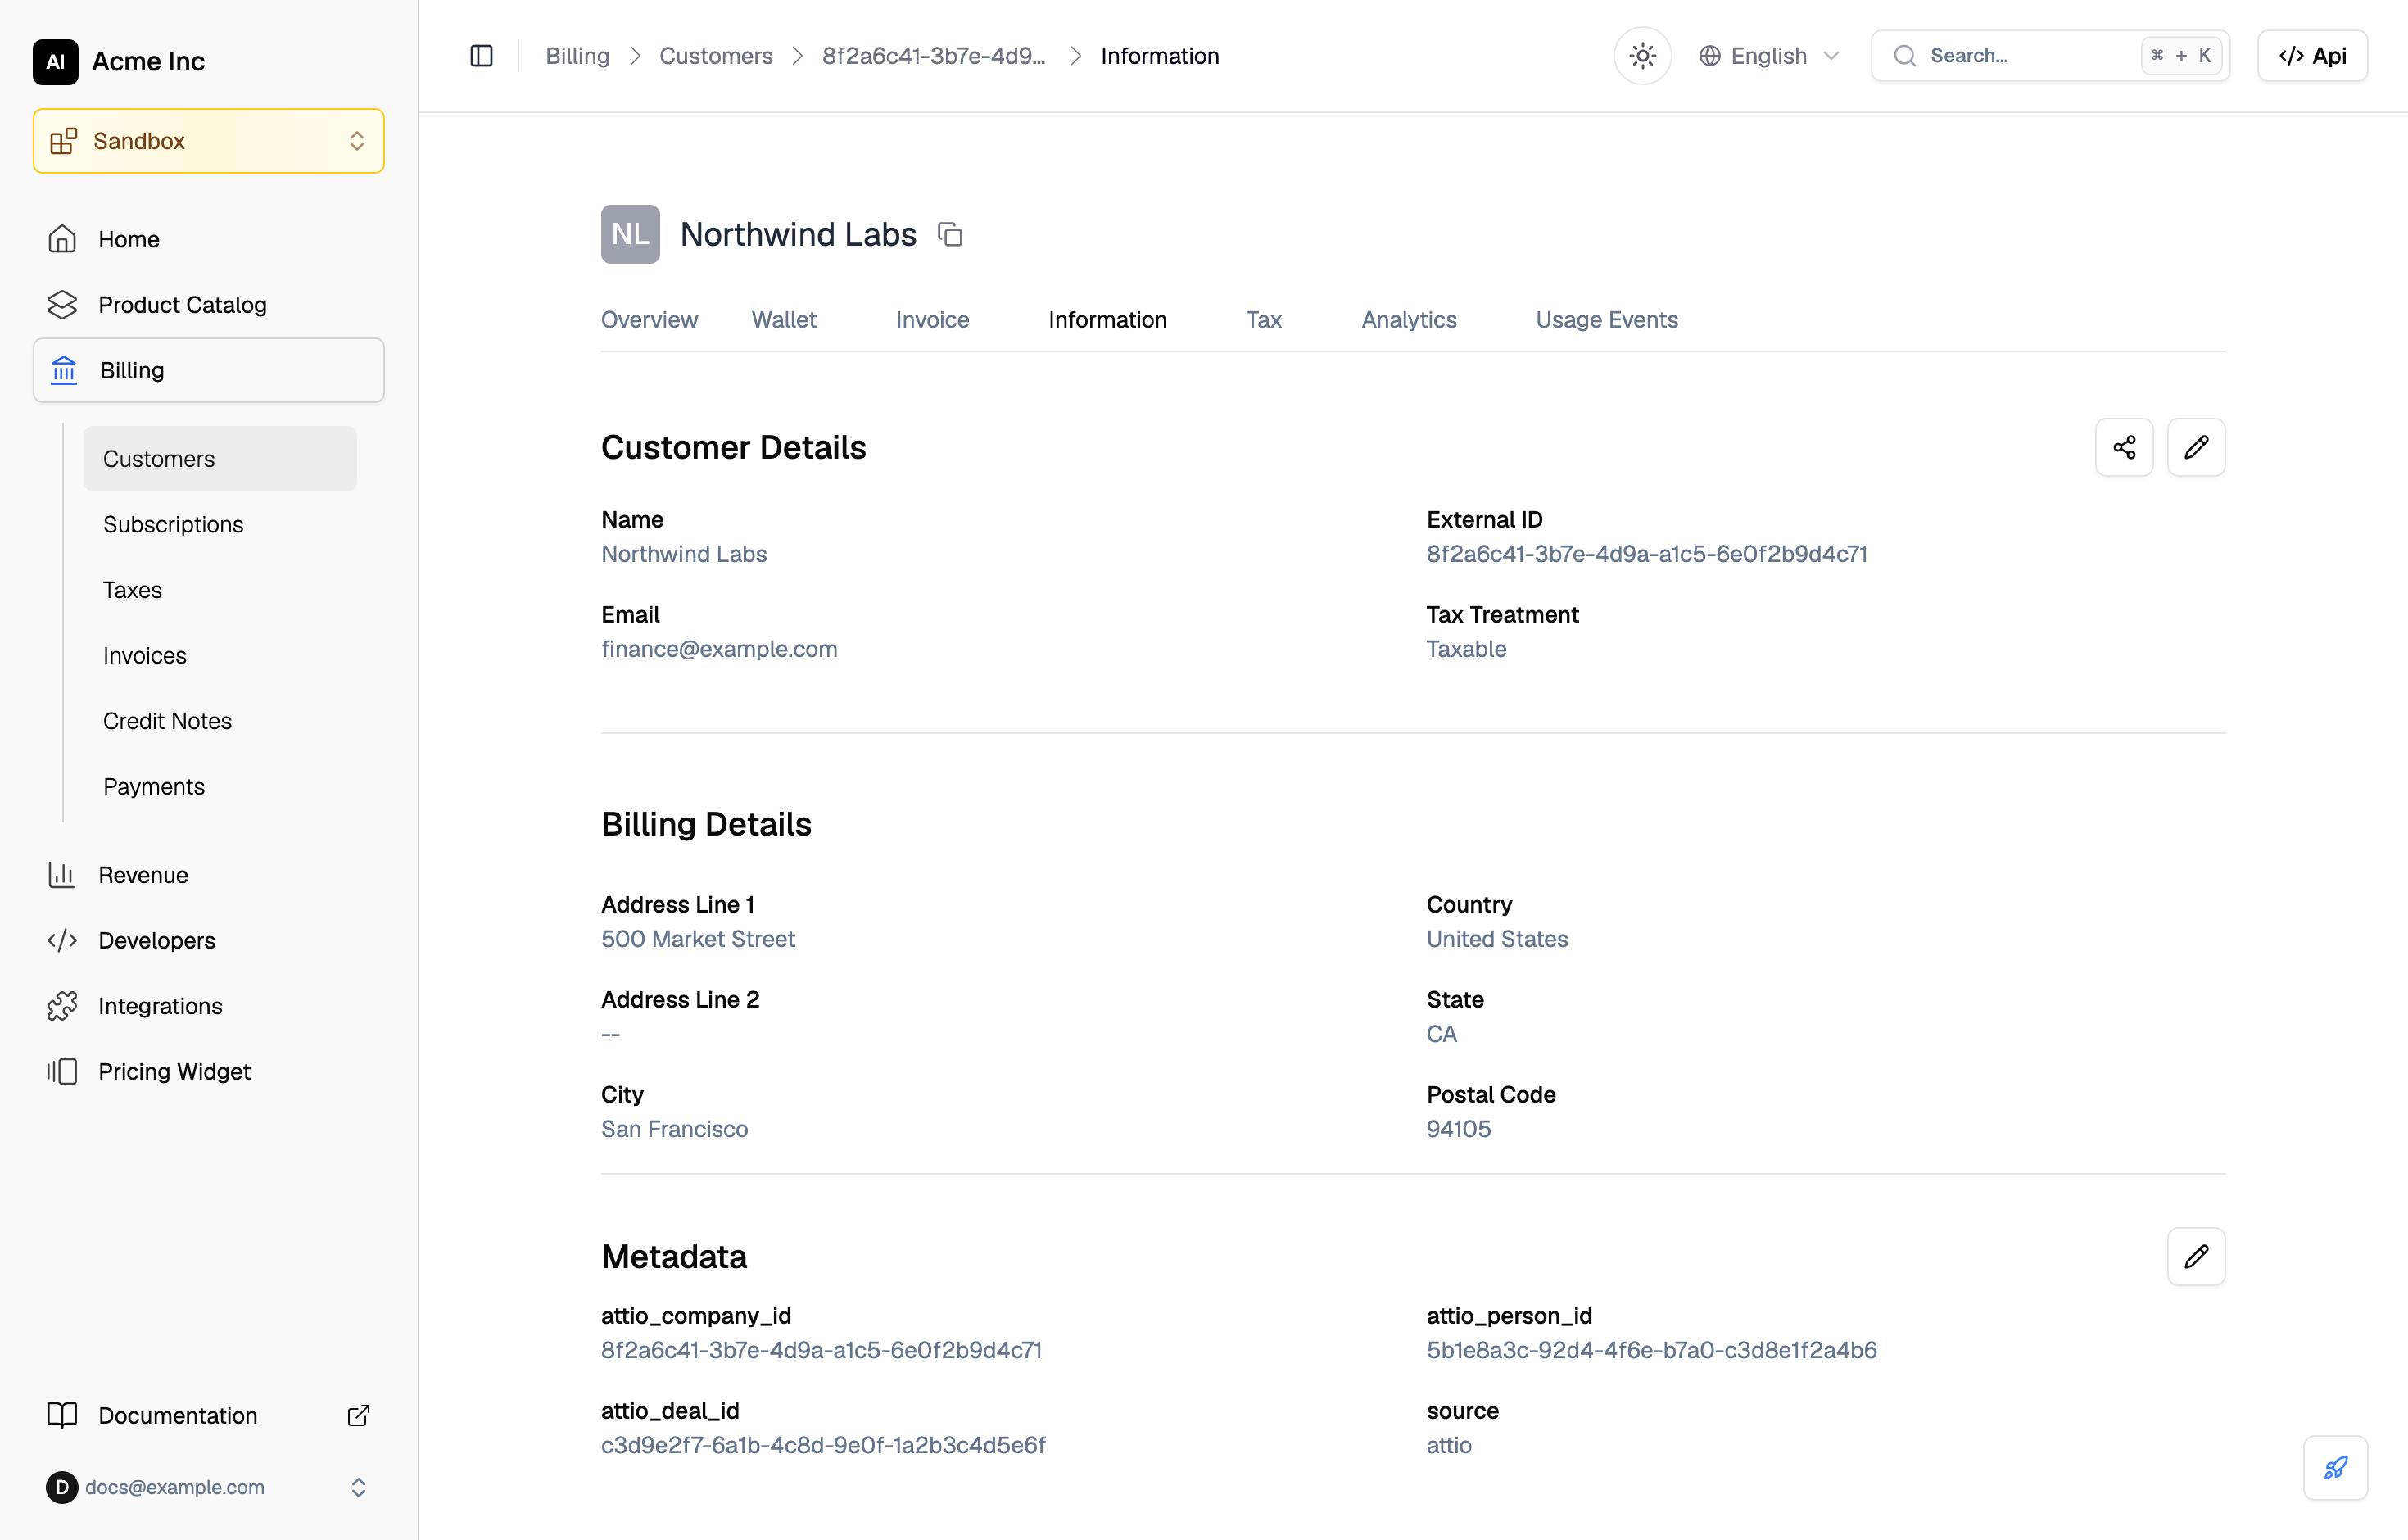Screen dimensions: 2408x1540
Task: Open Taxes in Billing submenu
Action: point(220,590)
